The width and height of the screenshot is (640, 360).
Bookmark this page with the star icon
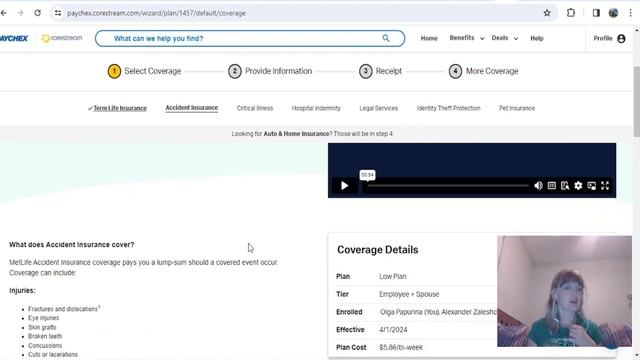coord(547,13)
